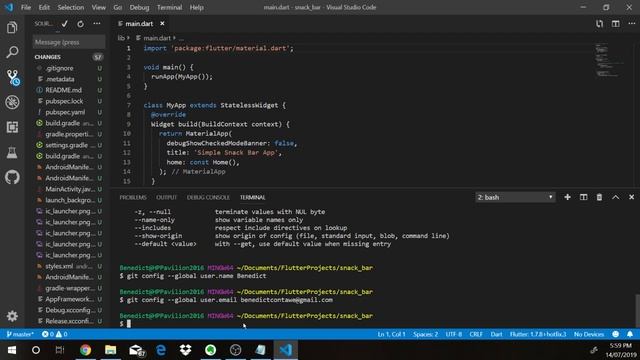This screenshot has height=360, width=640.
Task: Click Ln 1, Col 1 cursor position
Action: point(391,334)
